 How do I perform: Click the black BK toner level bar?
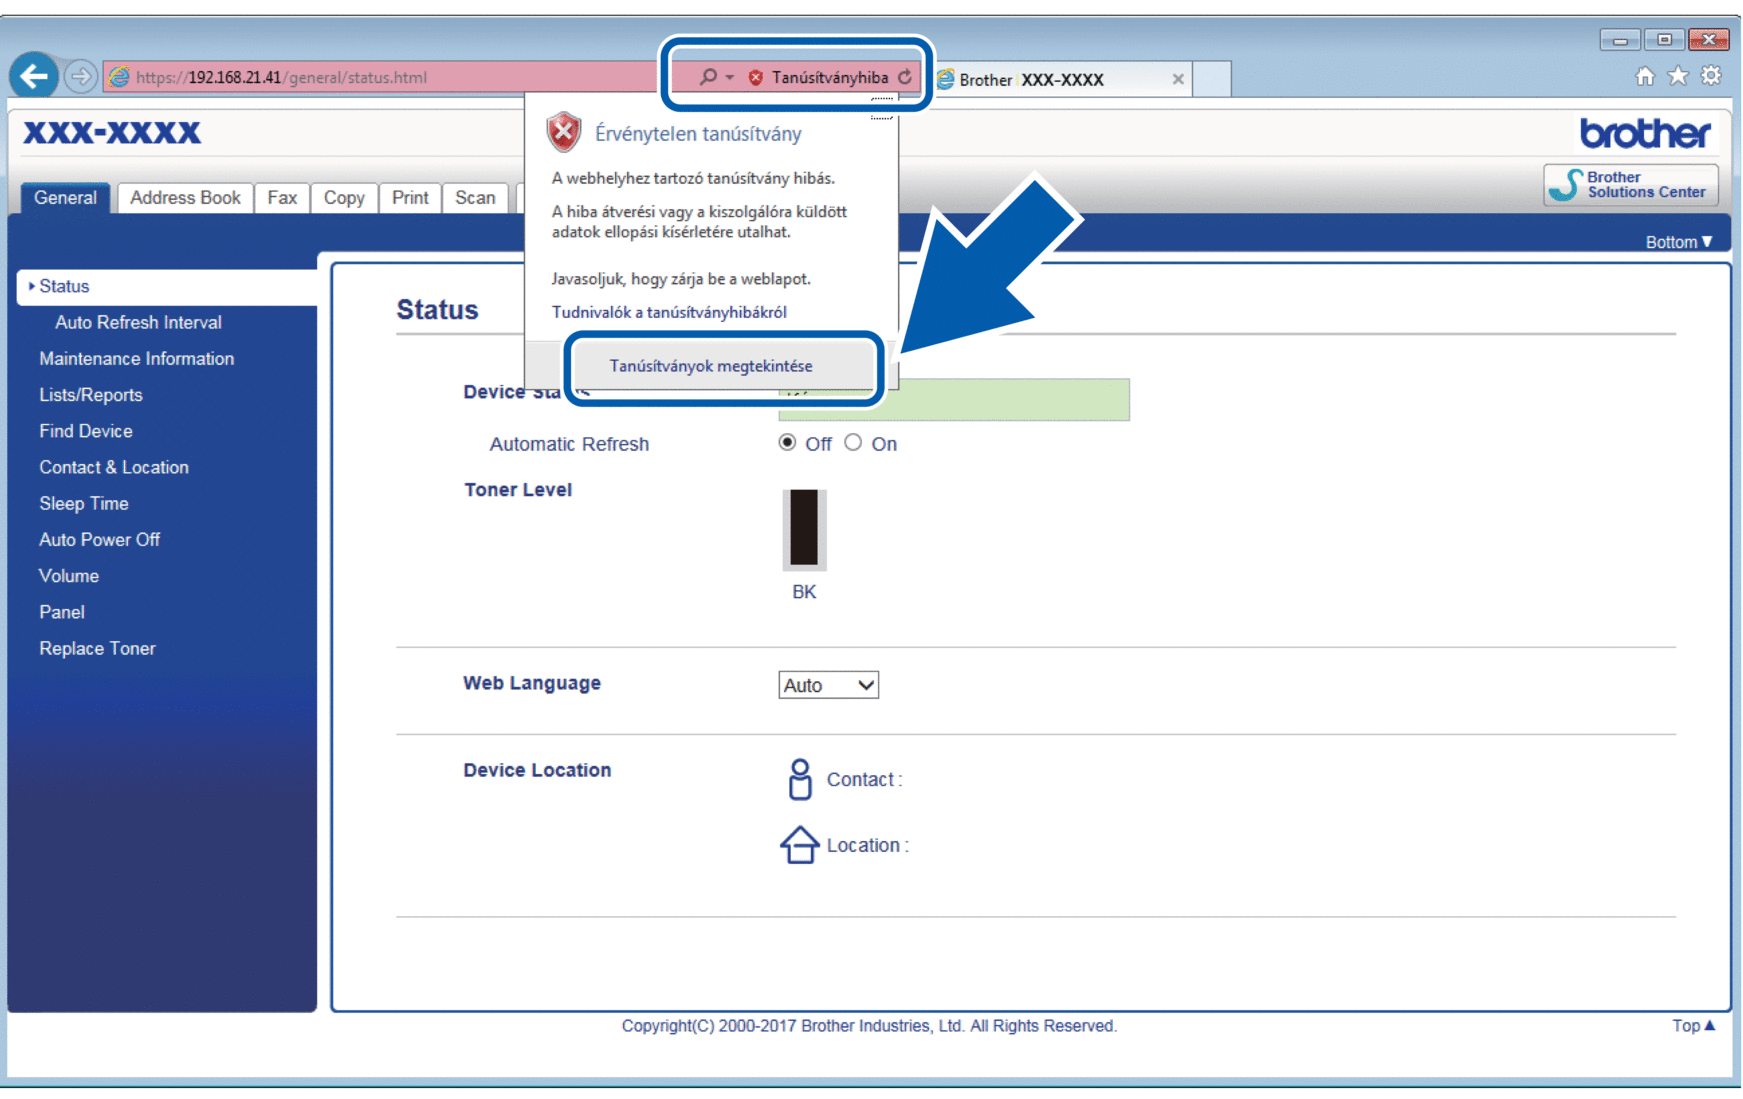pyautogui.click(x=804, y=528)
